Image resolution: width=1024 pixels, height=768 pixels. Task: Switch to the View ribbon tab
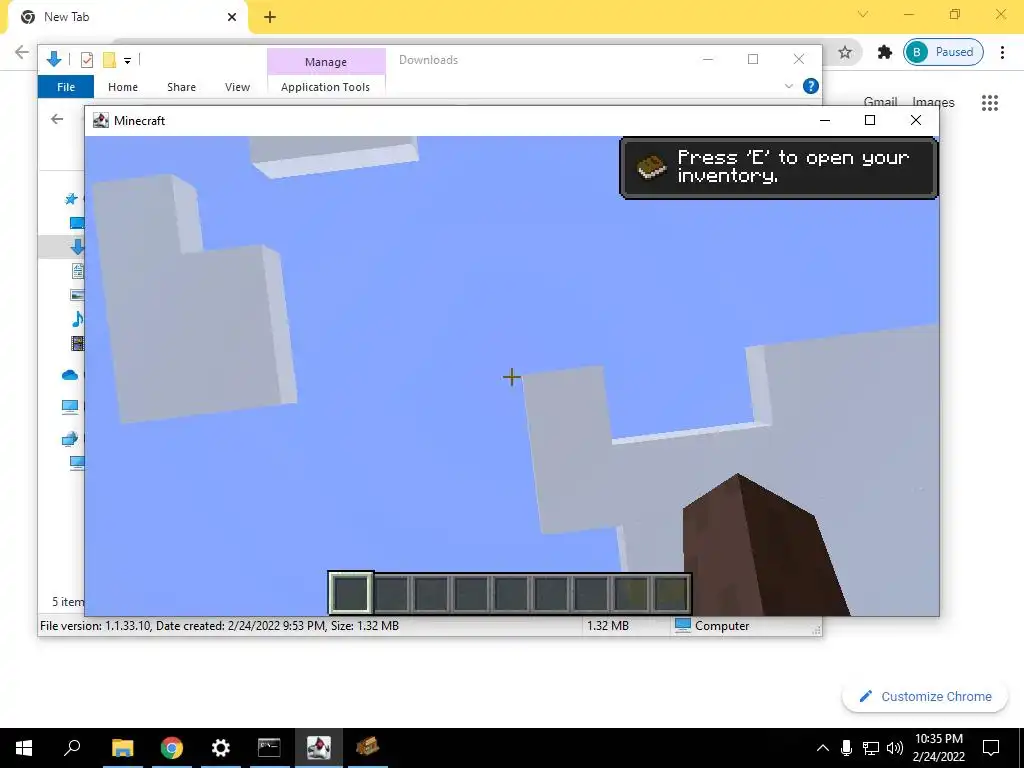pos(237,87)
